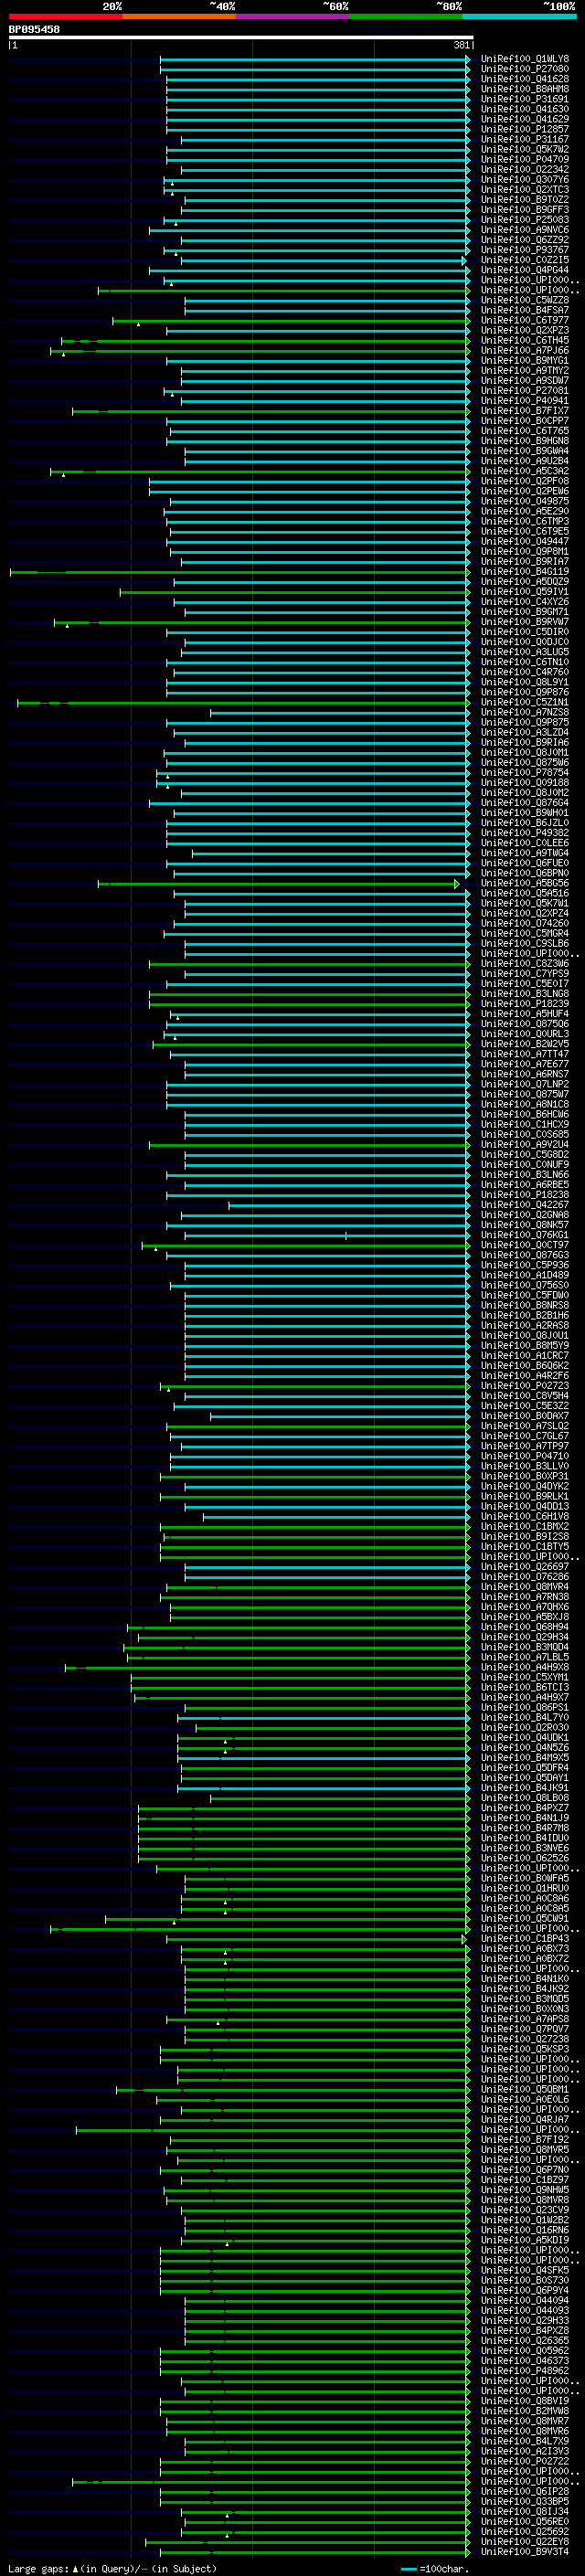Select hit UniRef100_P31691
Viewport: 585px width, 2576px height.
click(524, 99)
